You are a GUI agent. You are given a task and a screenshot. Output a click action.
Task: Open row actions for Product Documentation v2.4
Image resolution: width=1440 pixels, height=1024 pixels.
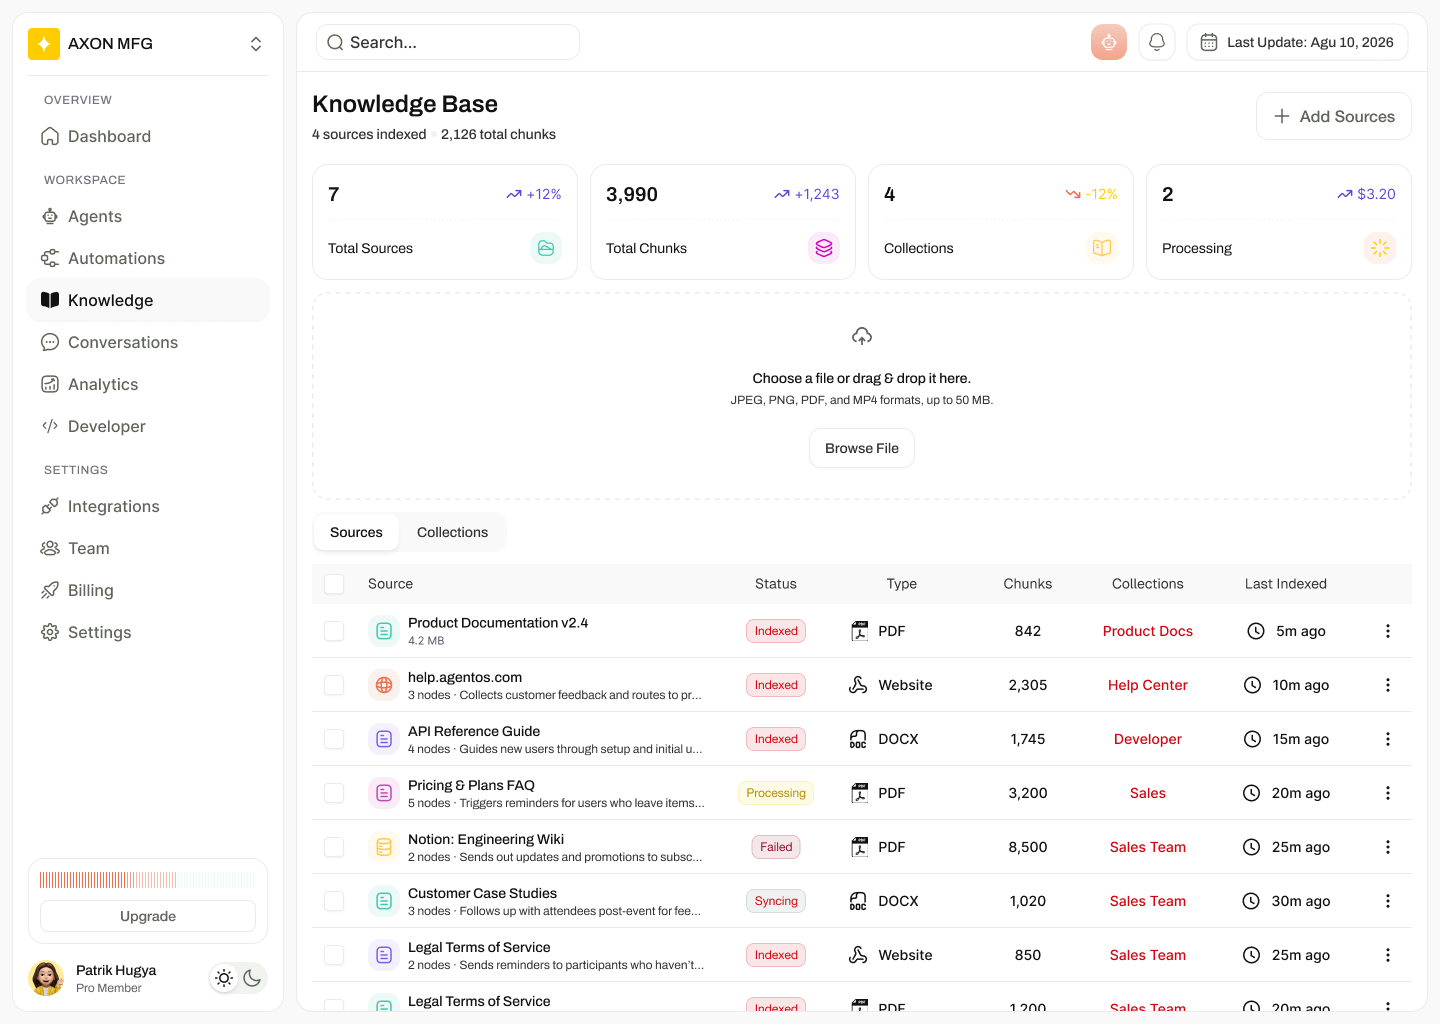tap(1388, 631)
